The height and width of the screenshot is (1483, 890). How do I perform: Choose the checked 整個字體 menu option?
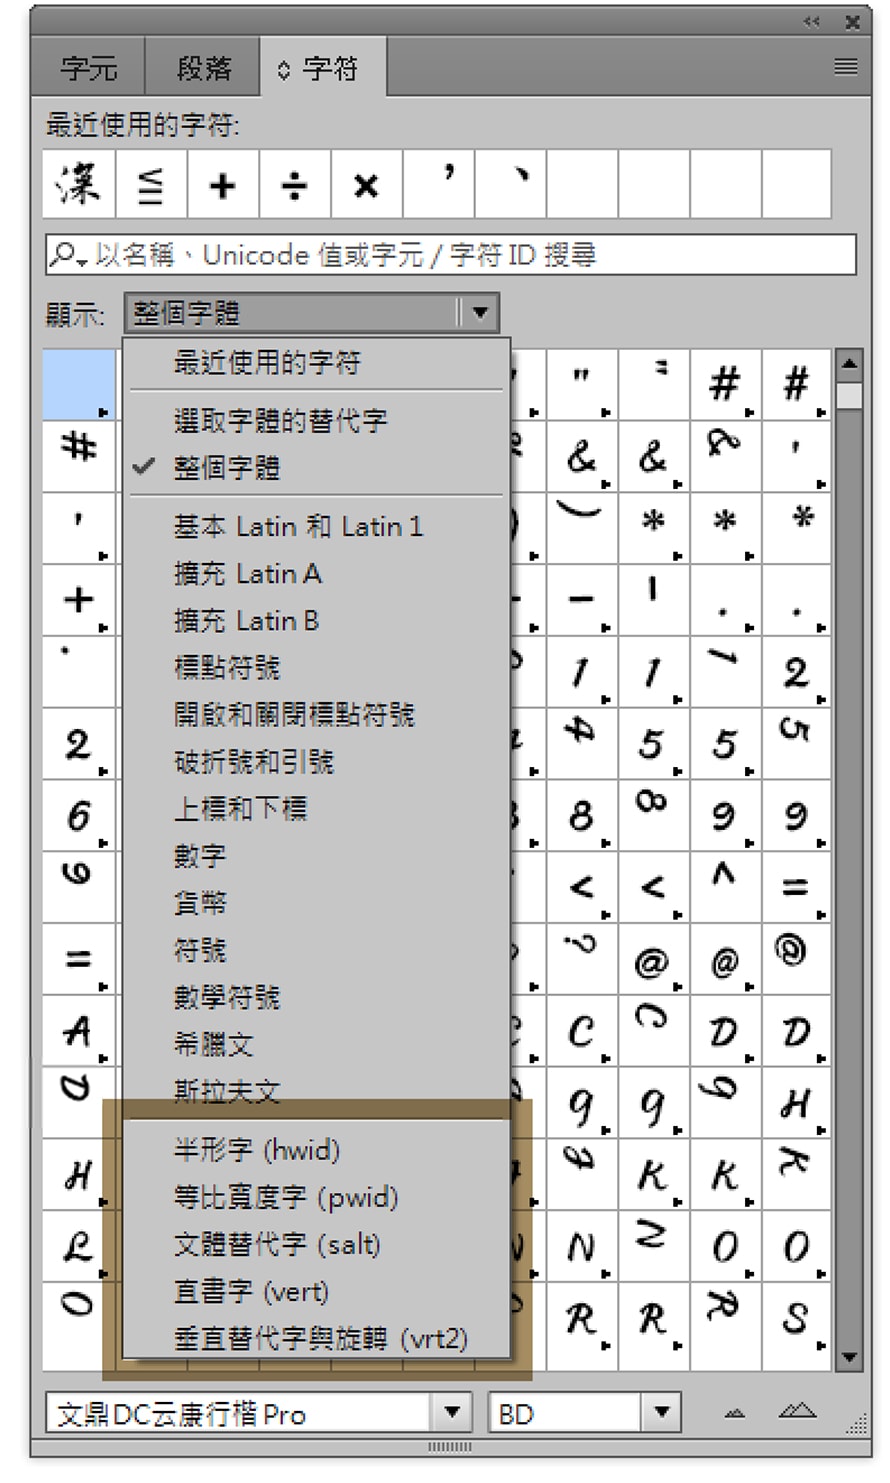point(227,468)
